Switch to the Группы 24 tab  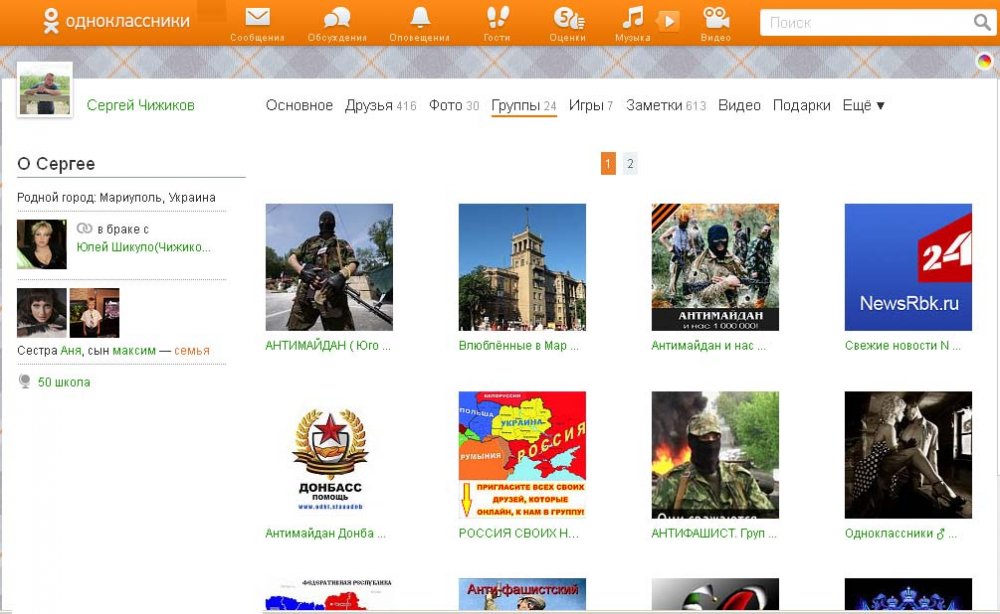coord(524,105)
